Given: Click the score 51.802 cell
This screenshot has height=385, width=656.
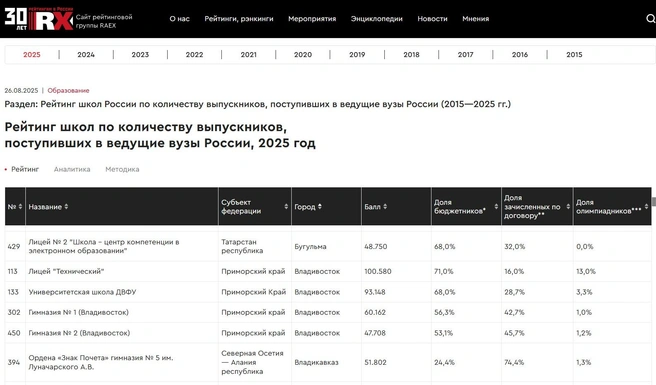Looking at the screenshot, I should [x=375, y=362].
